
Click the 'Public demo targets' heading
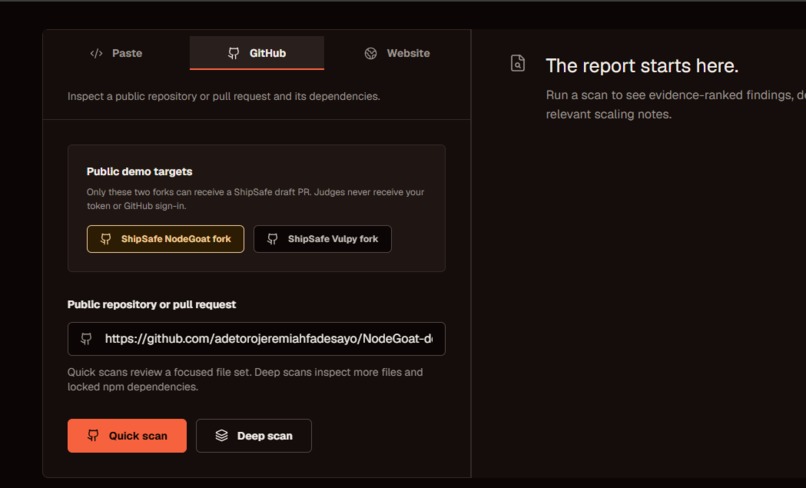click(x=139, y=172)
